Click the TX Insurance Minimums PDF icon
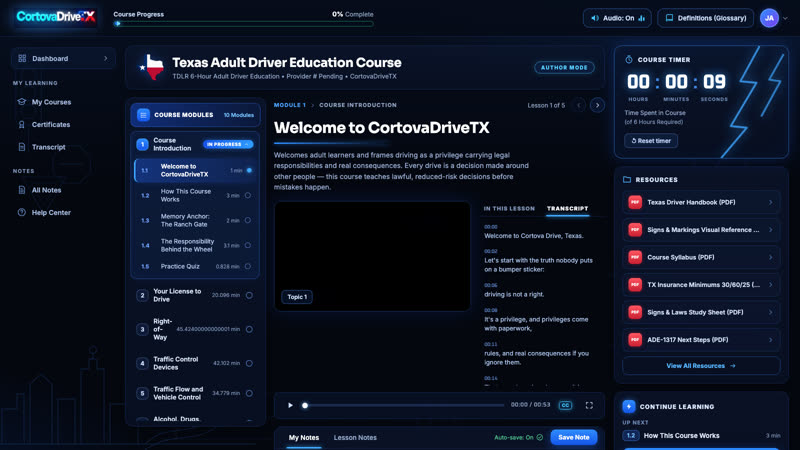 click(x=635, y=285)
